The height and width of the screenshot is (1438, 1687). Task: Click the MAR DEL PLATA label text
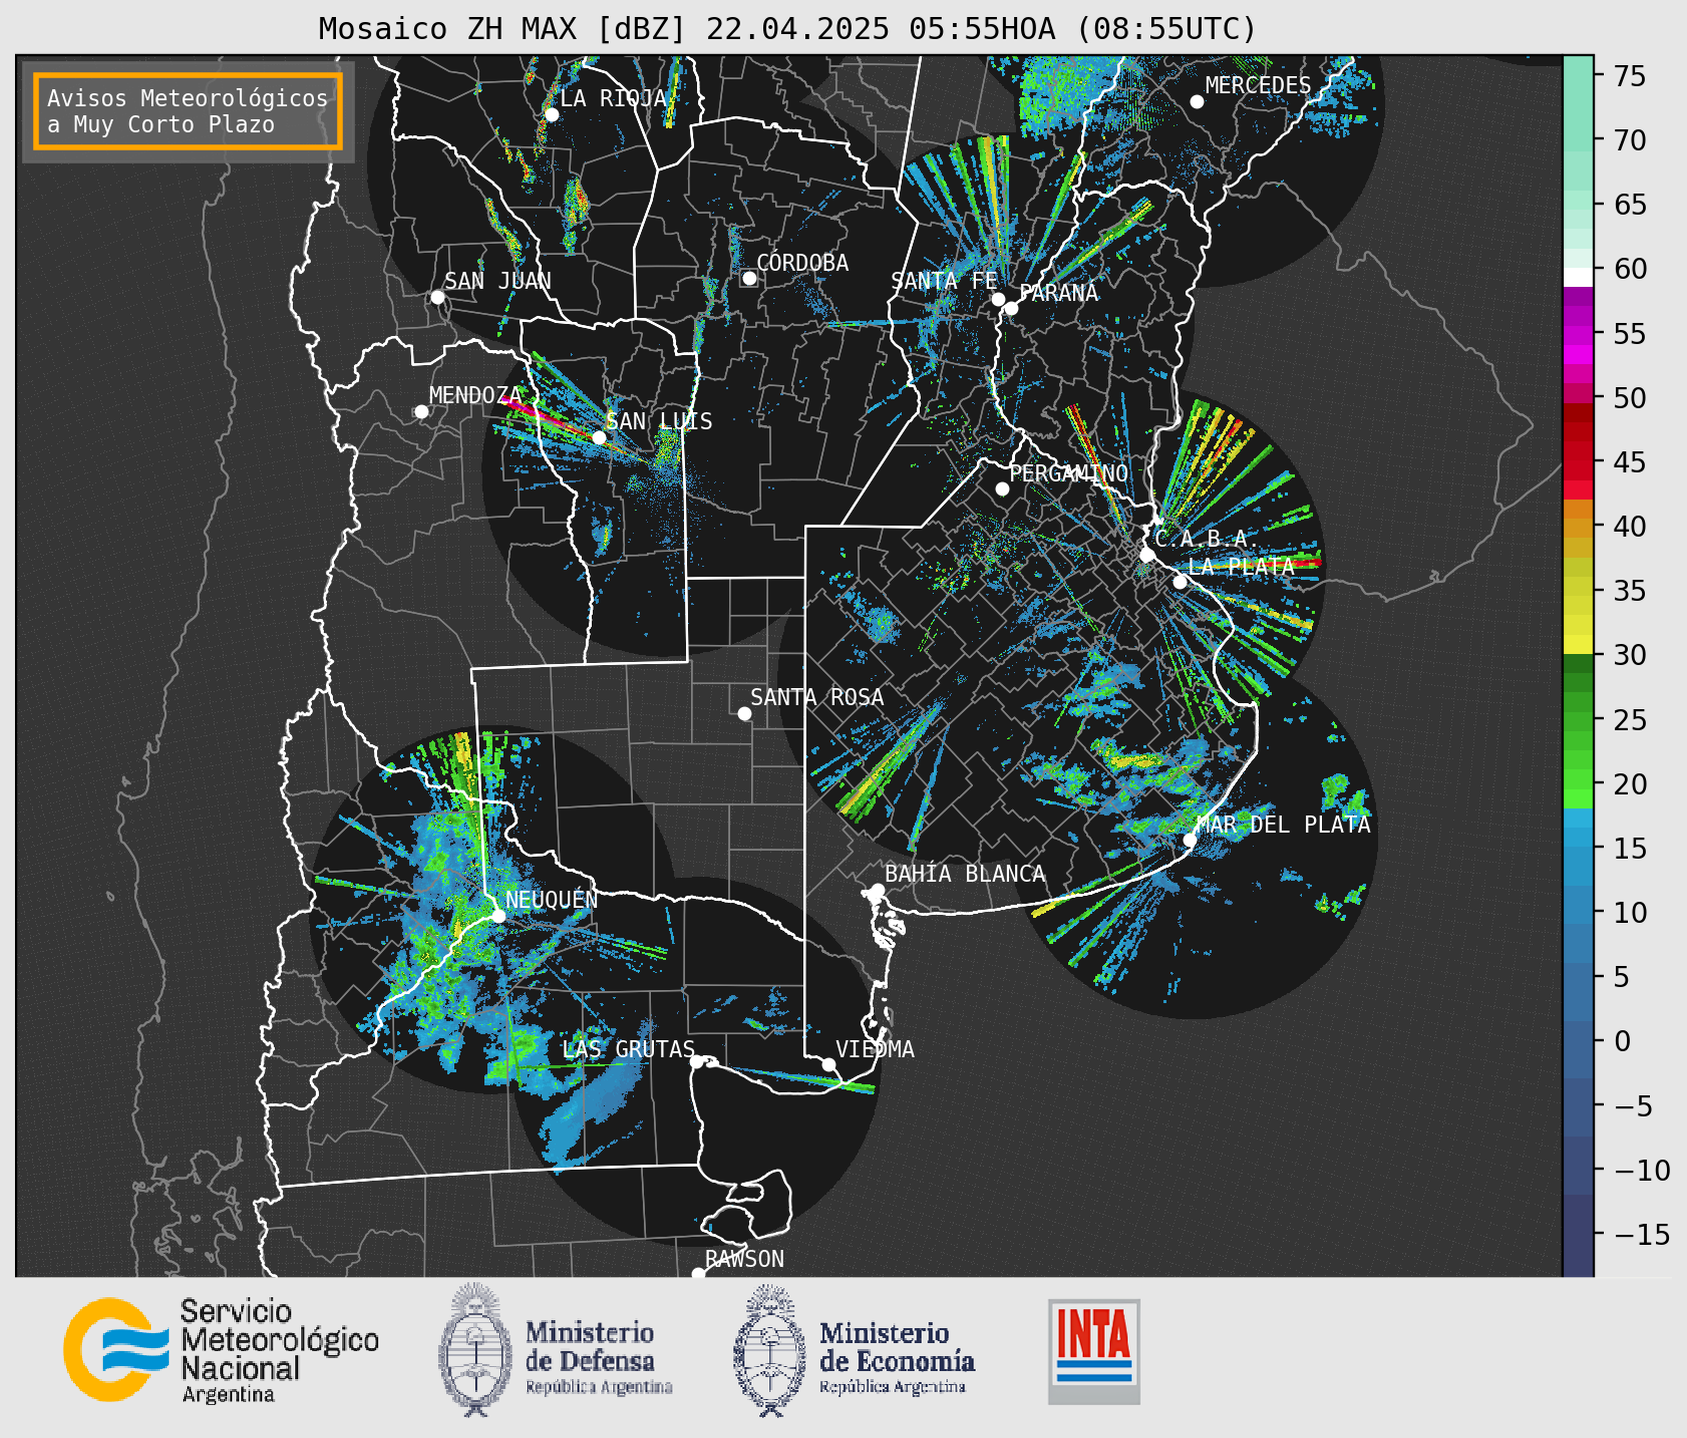coord(1283,825)
